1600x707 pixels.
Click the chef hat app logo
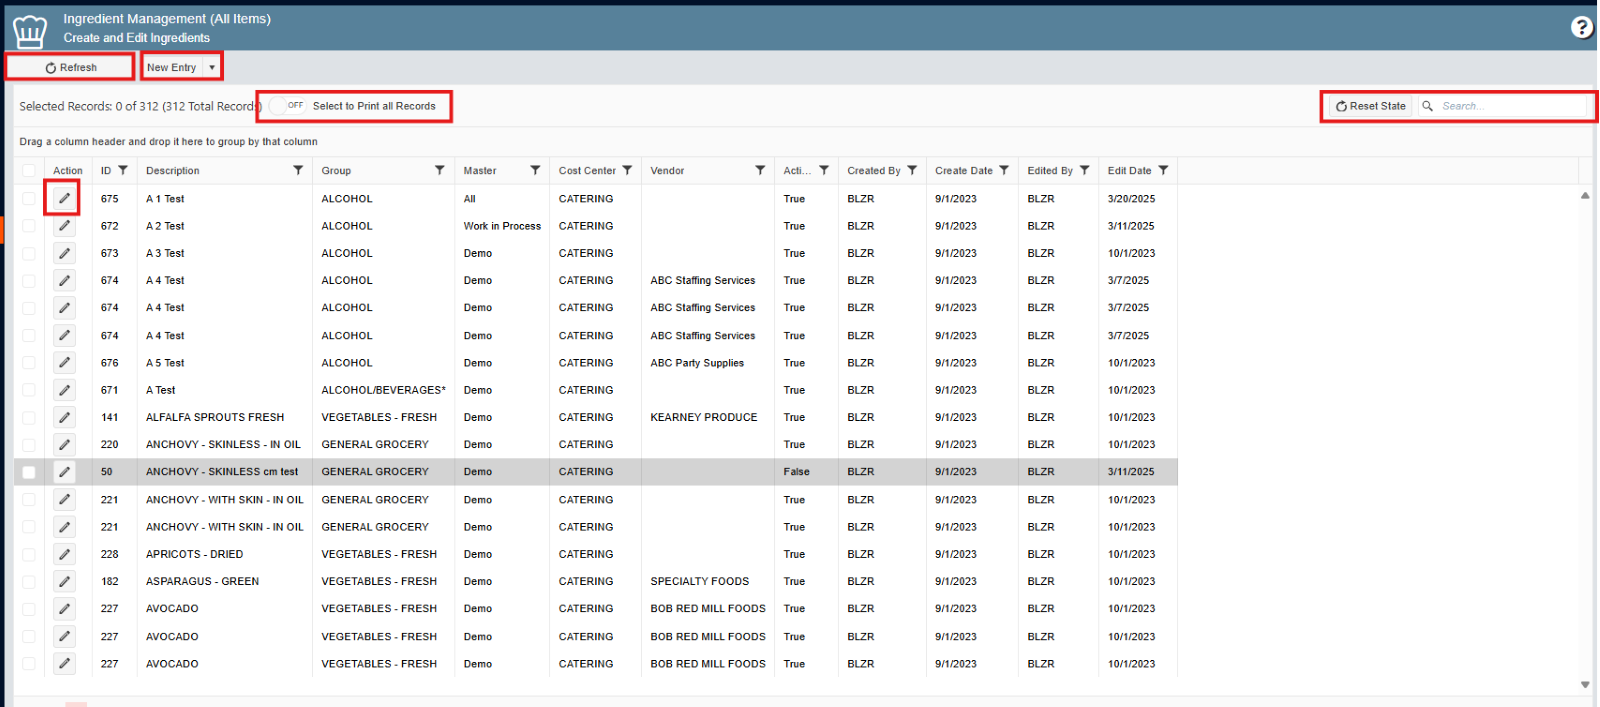pos(30,31)
